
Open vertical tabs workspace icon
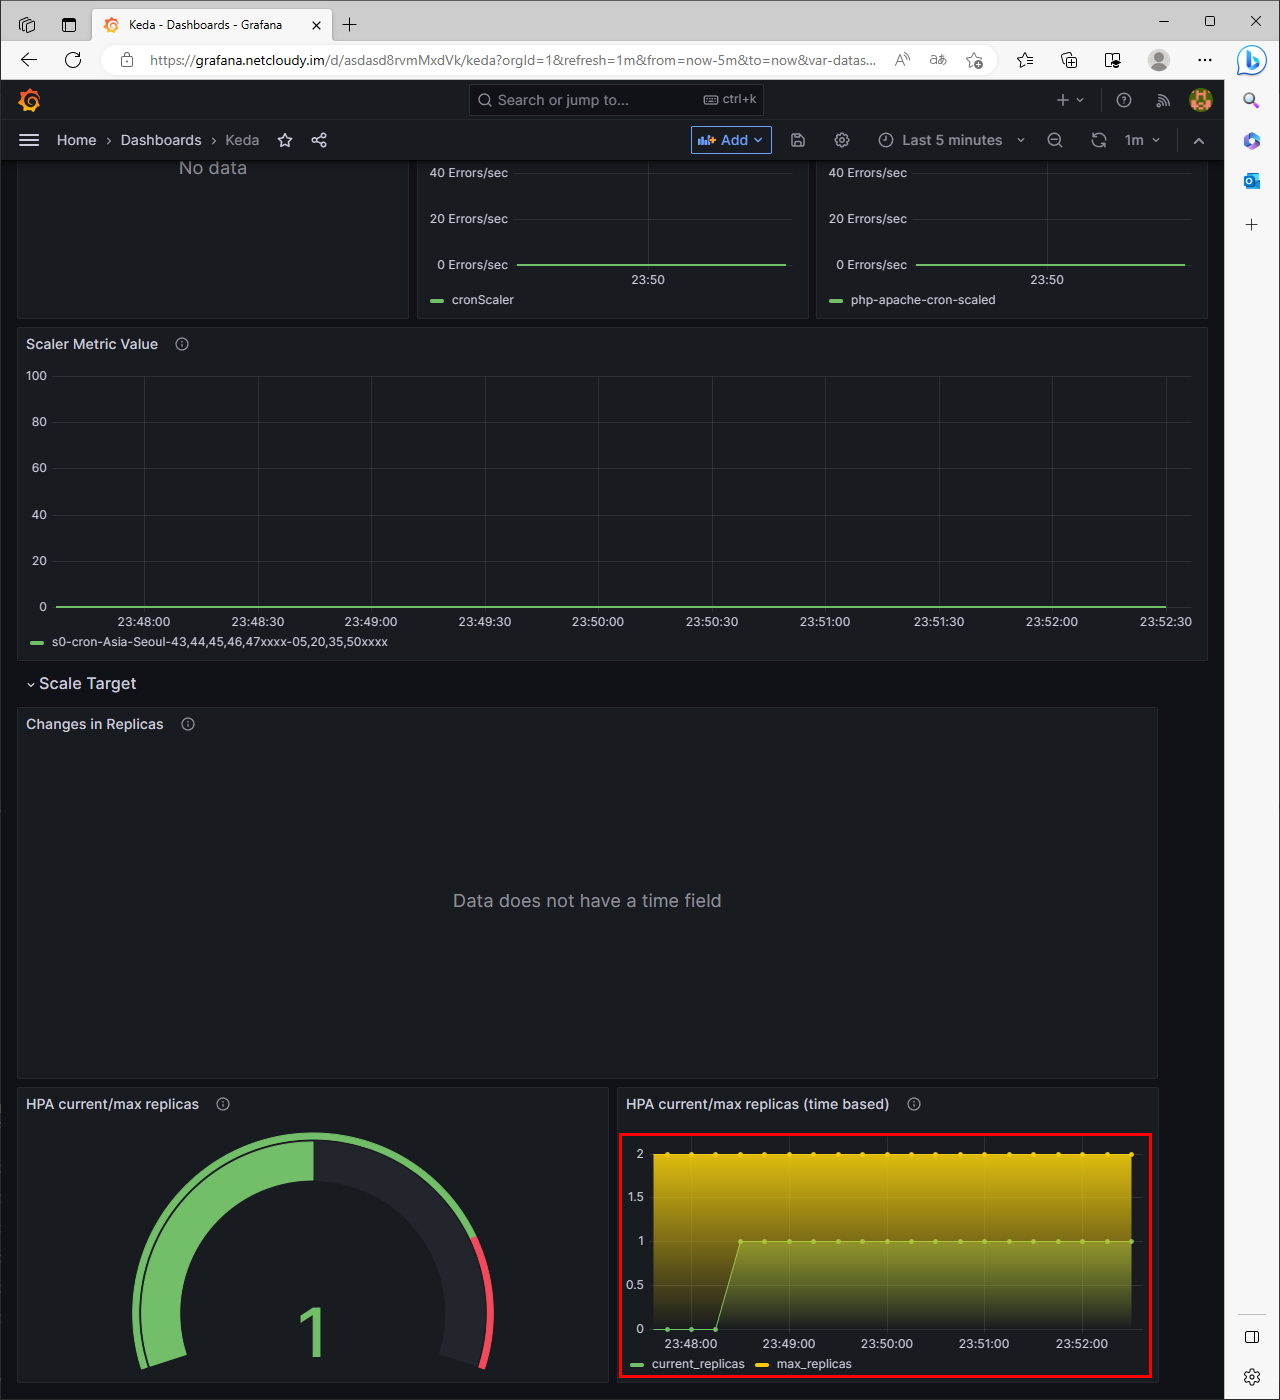point(27,24)
